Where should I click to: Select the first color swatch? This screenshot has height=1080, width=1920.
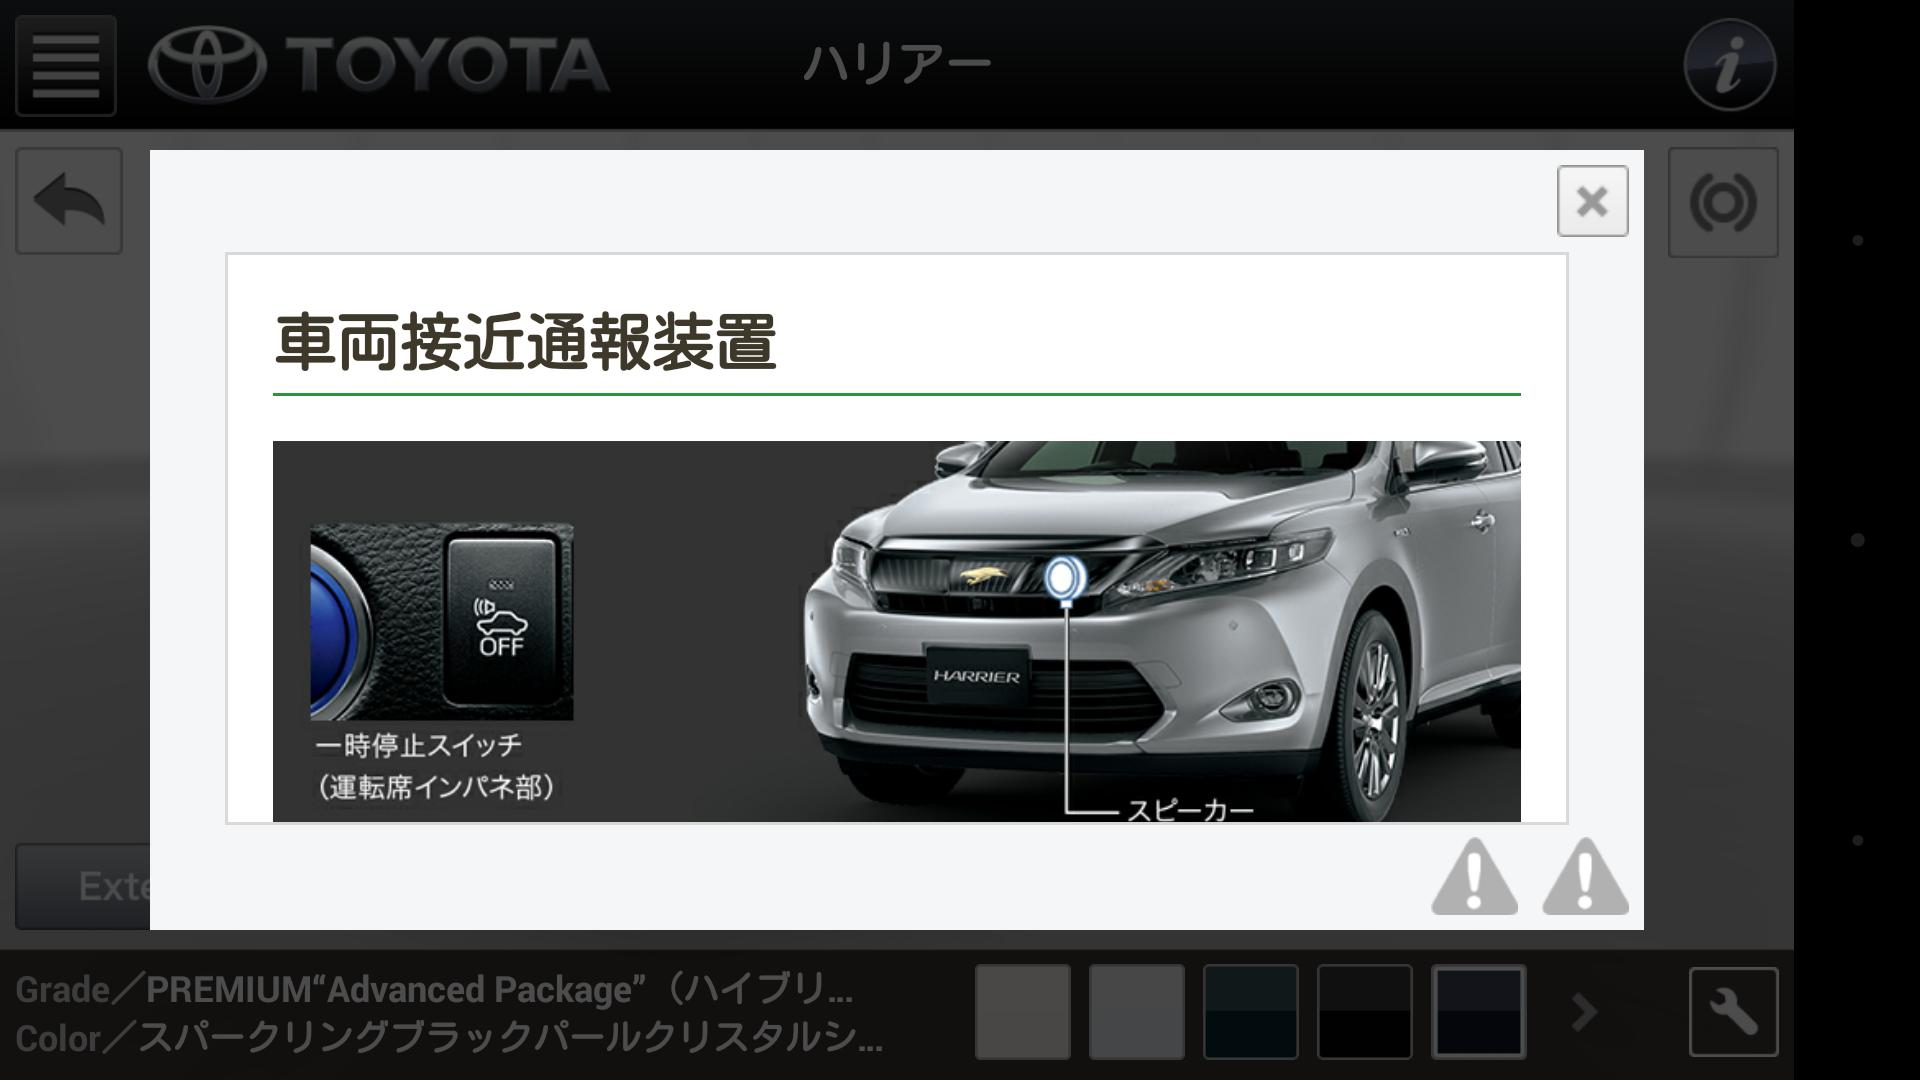tap(1022, 1012)
